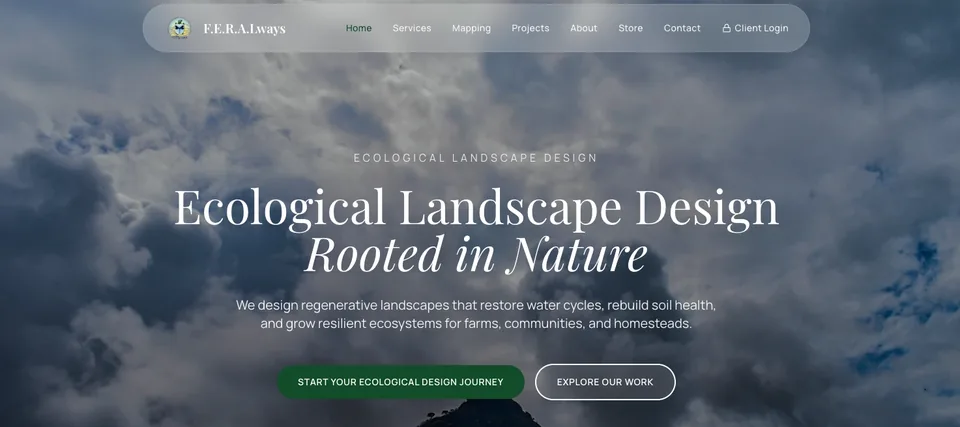Screen dimensions: 960x427
Task: Select Projects in the navigation bar
Action: (530, 28)
